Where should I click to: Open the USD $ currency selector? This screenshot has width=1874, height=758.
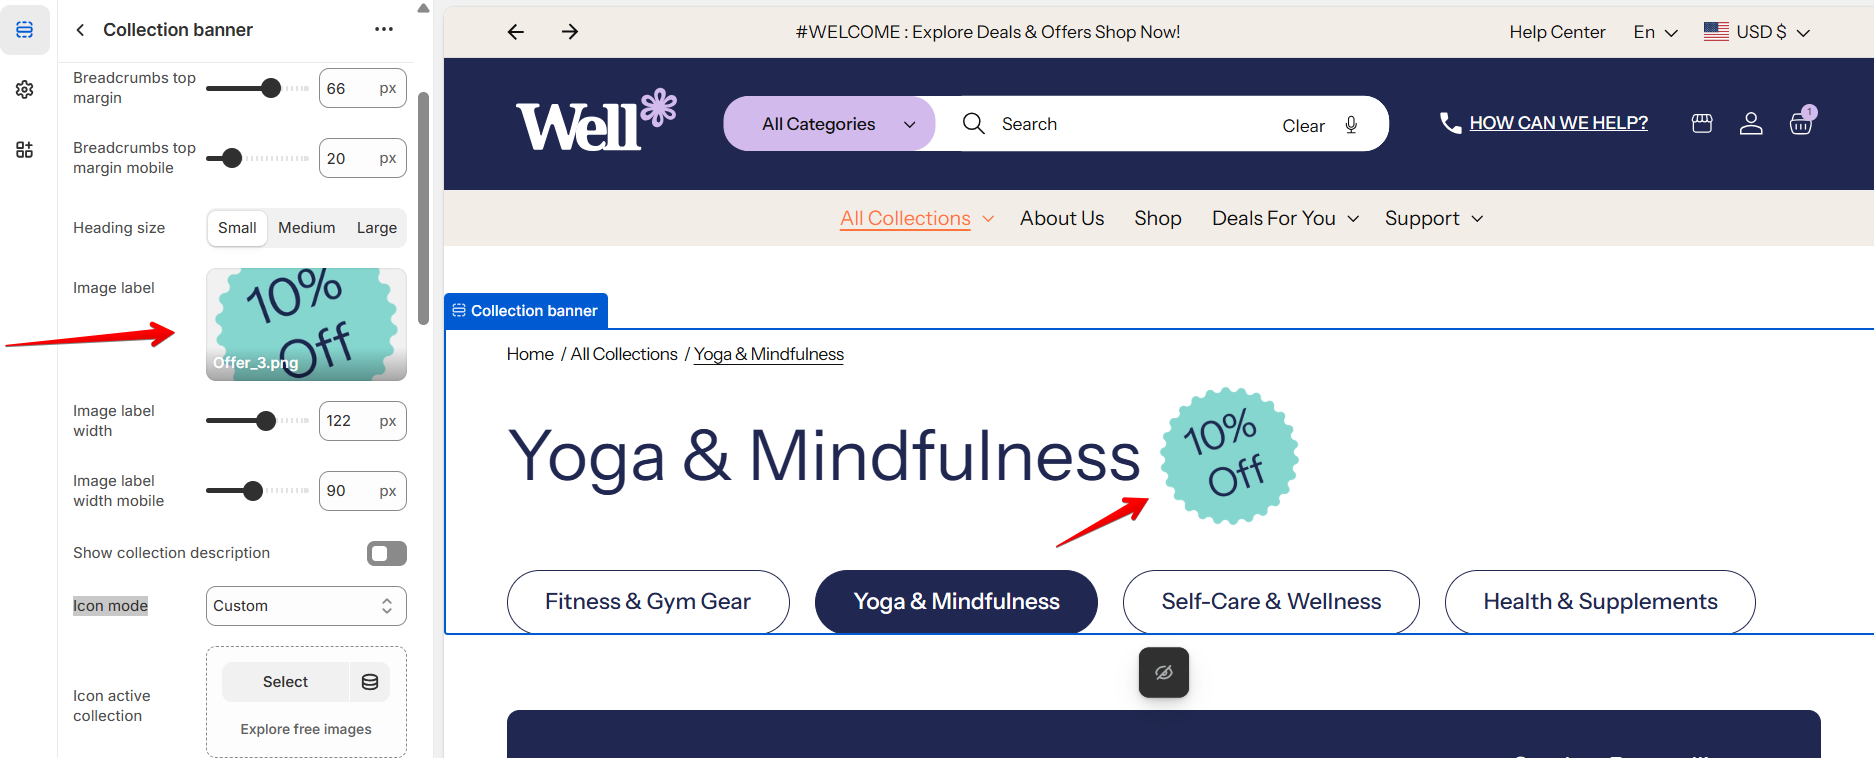1758,32
